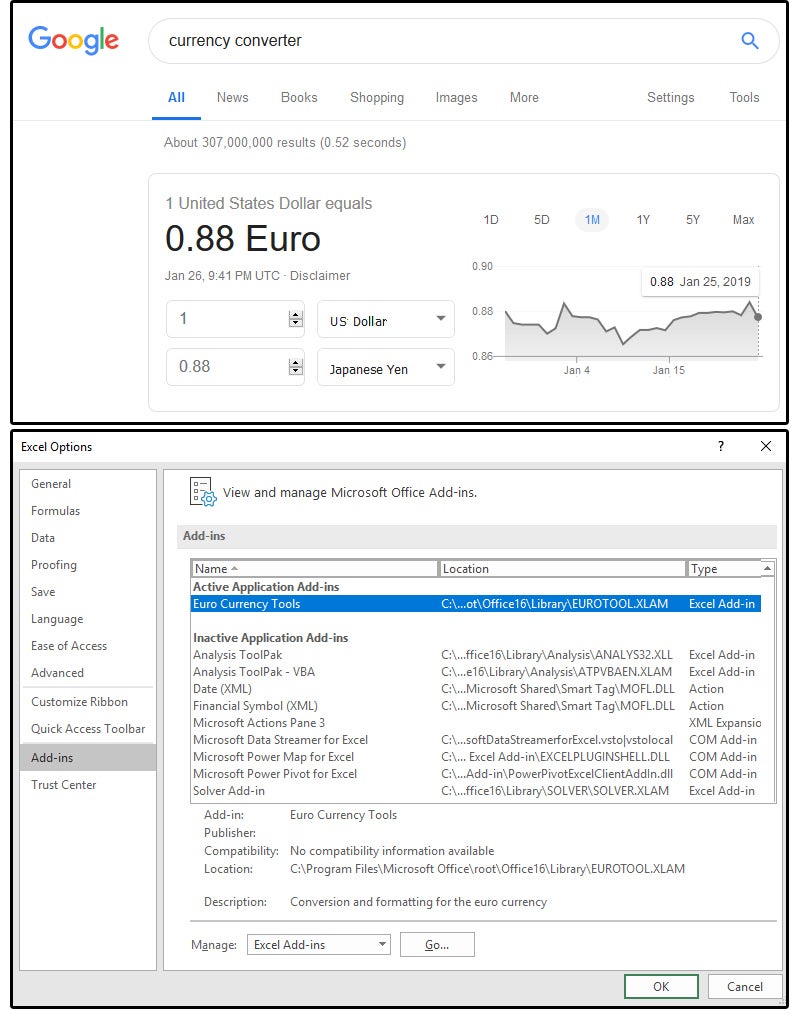Open the Manage Excel Add-ins dropdown
This screenshot has width=798, height=1014.
pyautogui.click(x=319, y=945)
